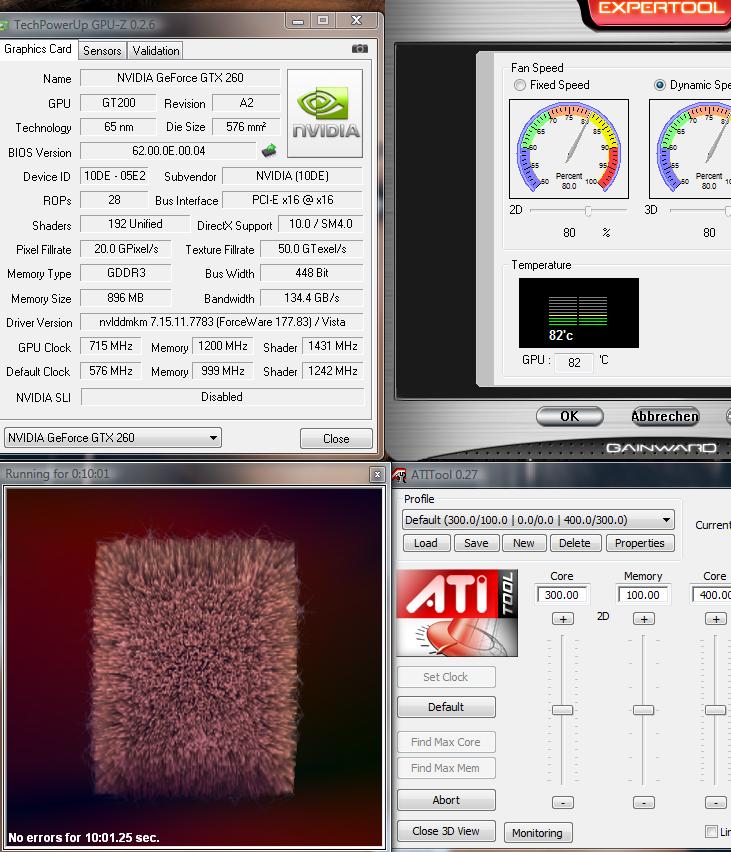
Task: Open profile Properties in ATITool
Action: 640,543
